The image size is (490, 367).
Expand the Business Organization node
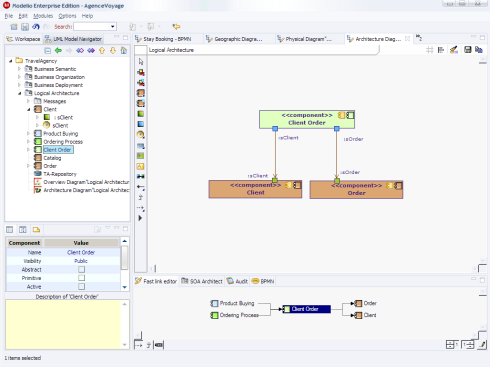click(19, 77)
